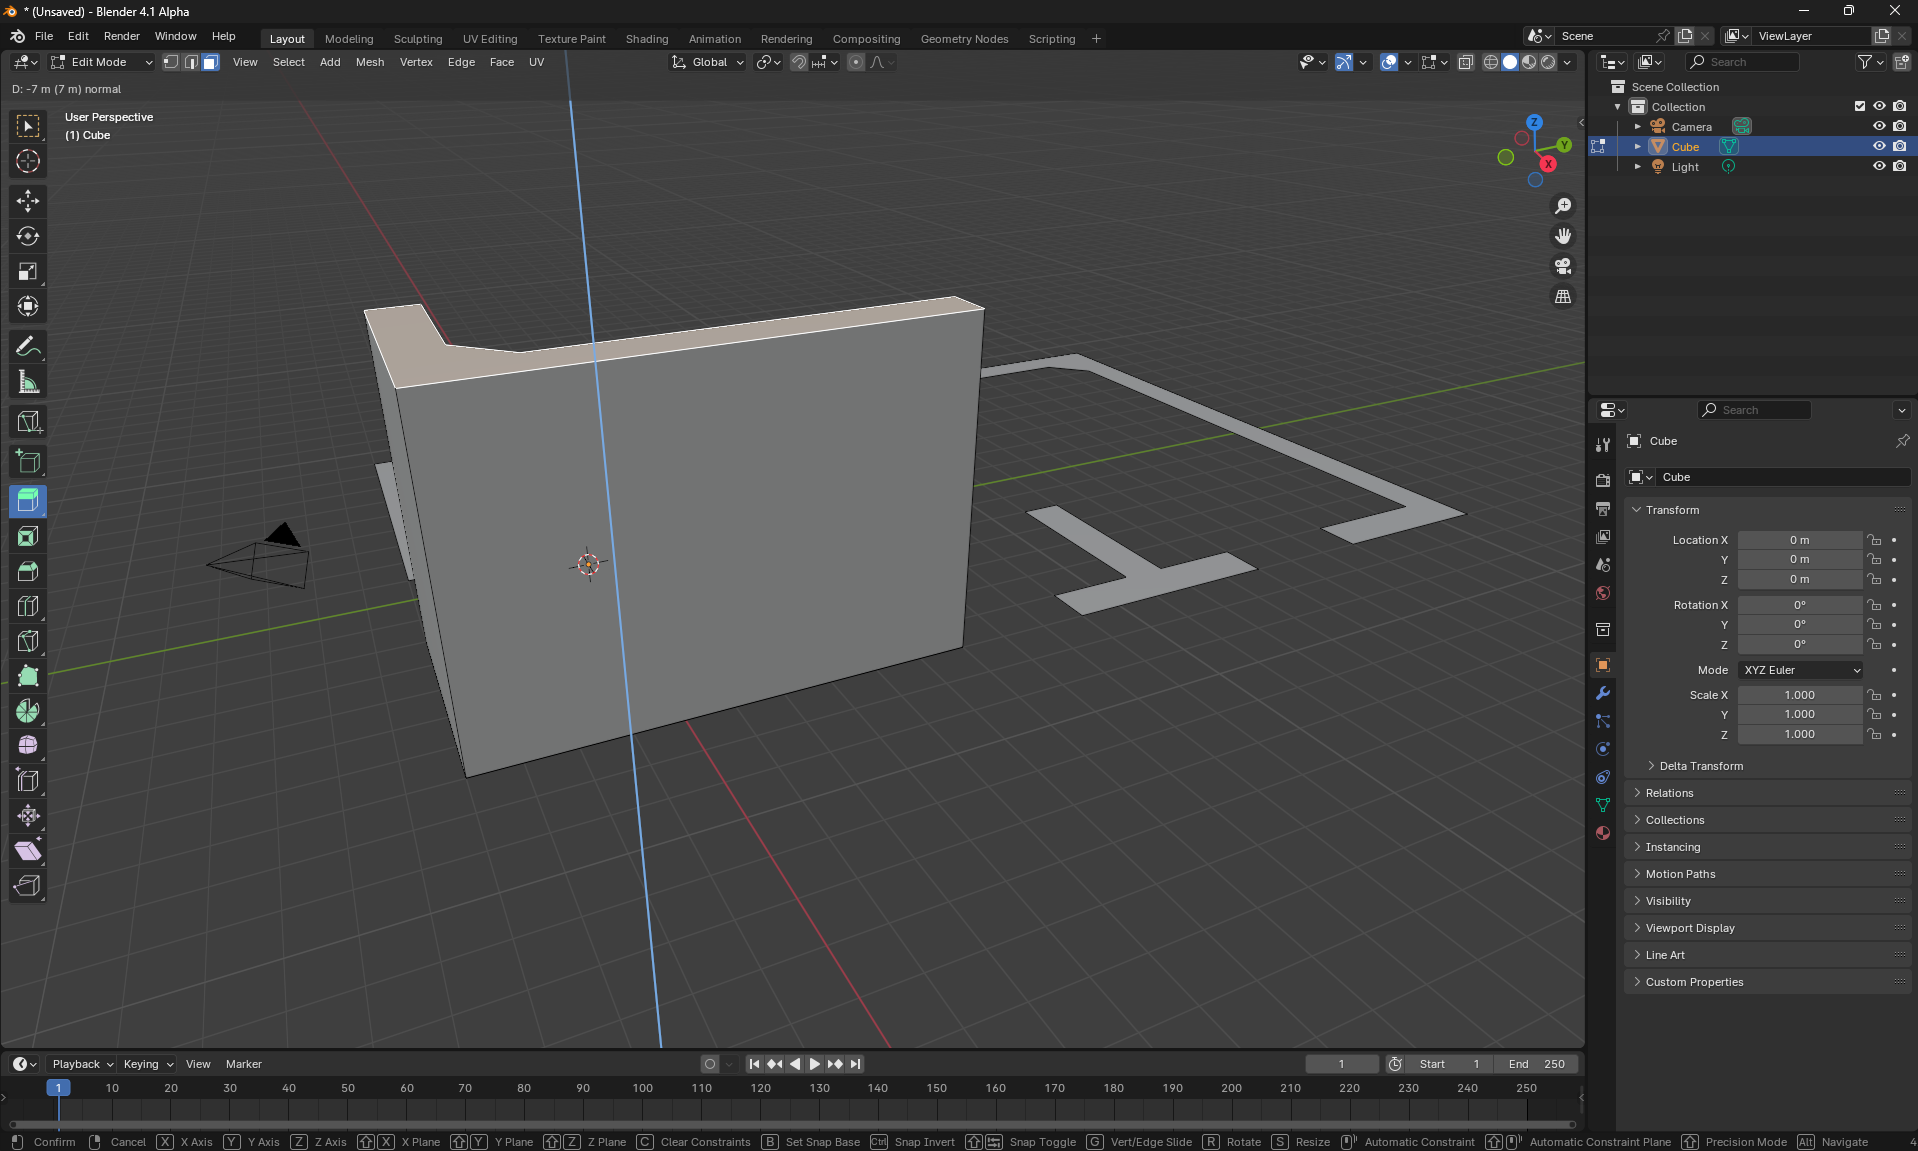Open the Modifiers wrench properties tab
Image resolution: width=1918 pixels, height=1151 pixels.
pos(1603,693)
